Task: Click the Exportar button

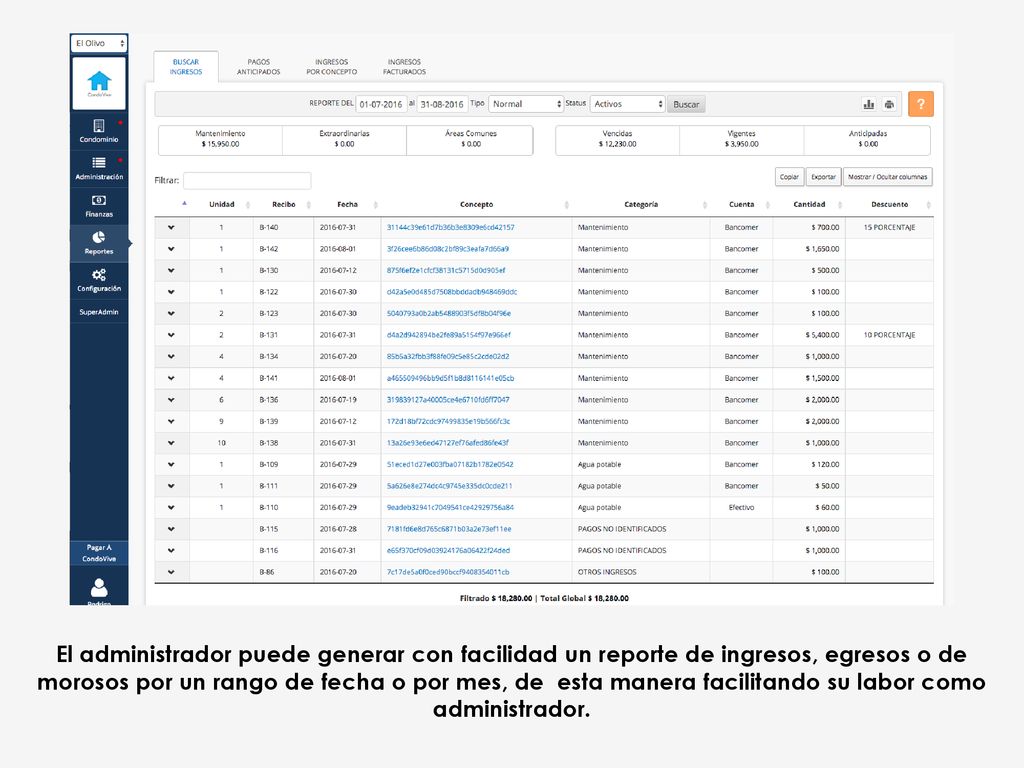Action: [823, 177]
